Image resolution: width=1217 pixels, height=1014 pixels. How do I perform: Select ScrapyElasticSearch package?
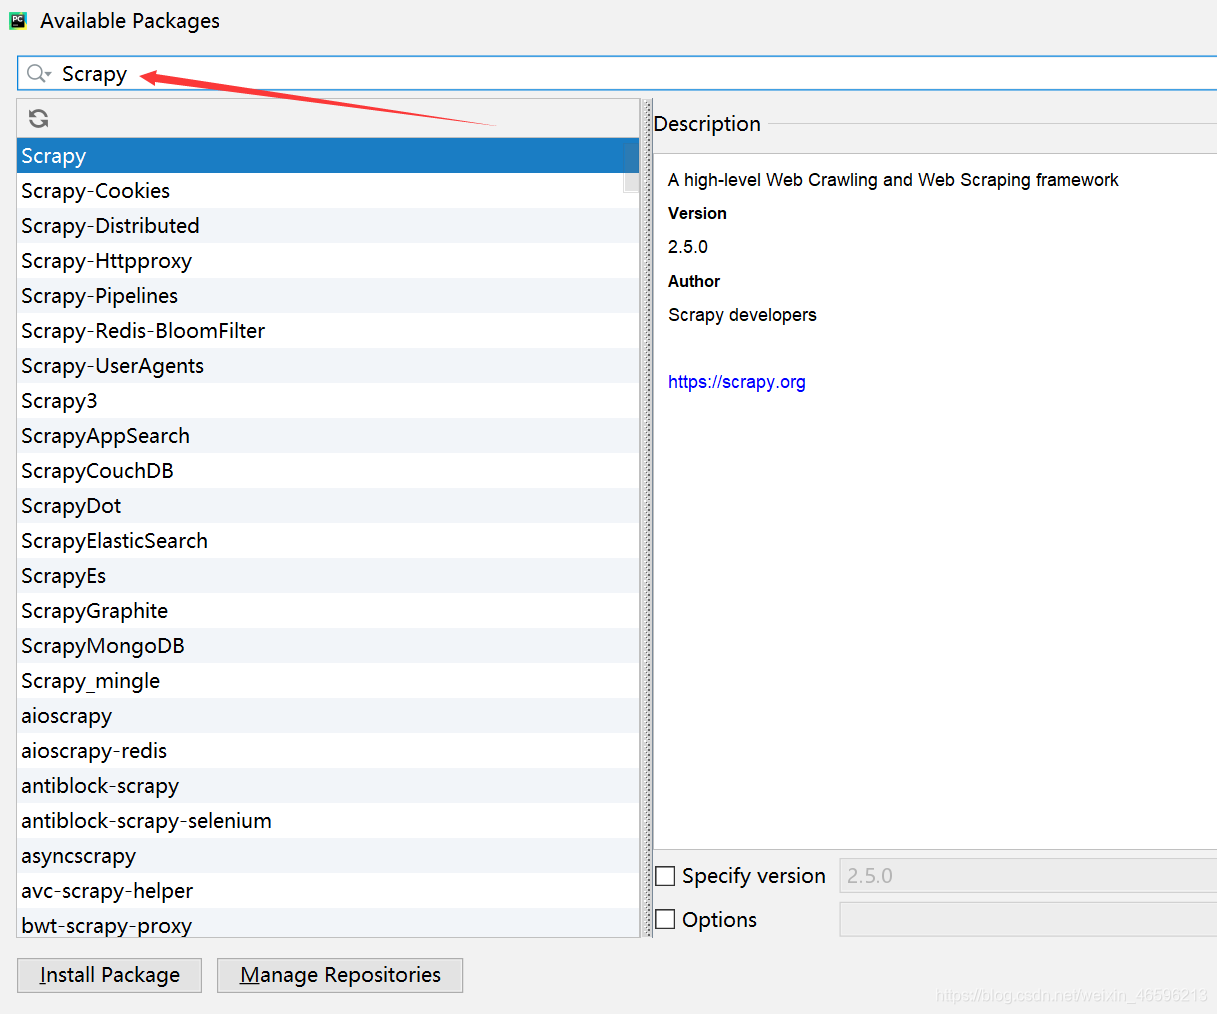[x=328, y=541]
